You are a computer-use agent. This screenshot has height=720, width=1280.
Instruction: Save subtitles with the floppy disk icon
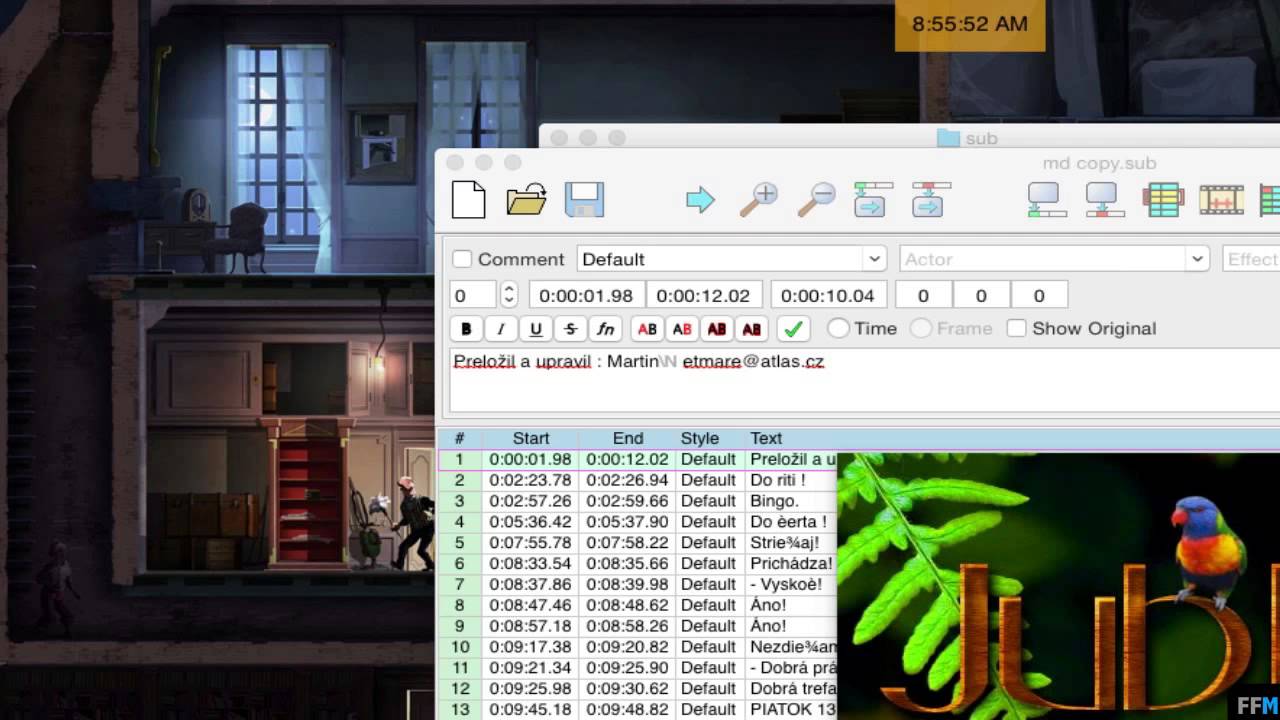point(584,200)
